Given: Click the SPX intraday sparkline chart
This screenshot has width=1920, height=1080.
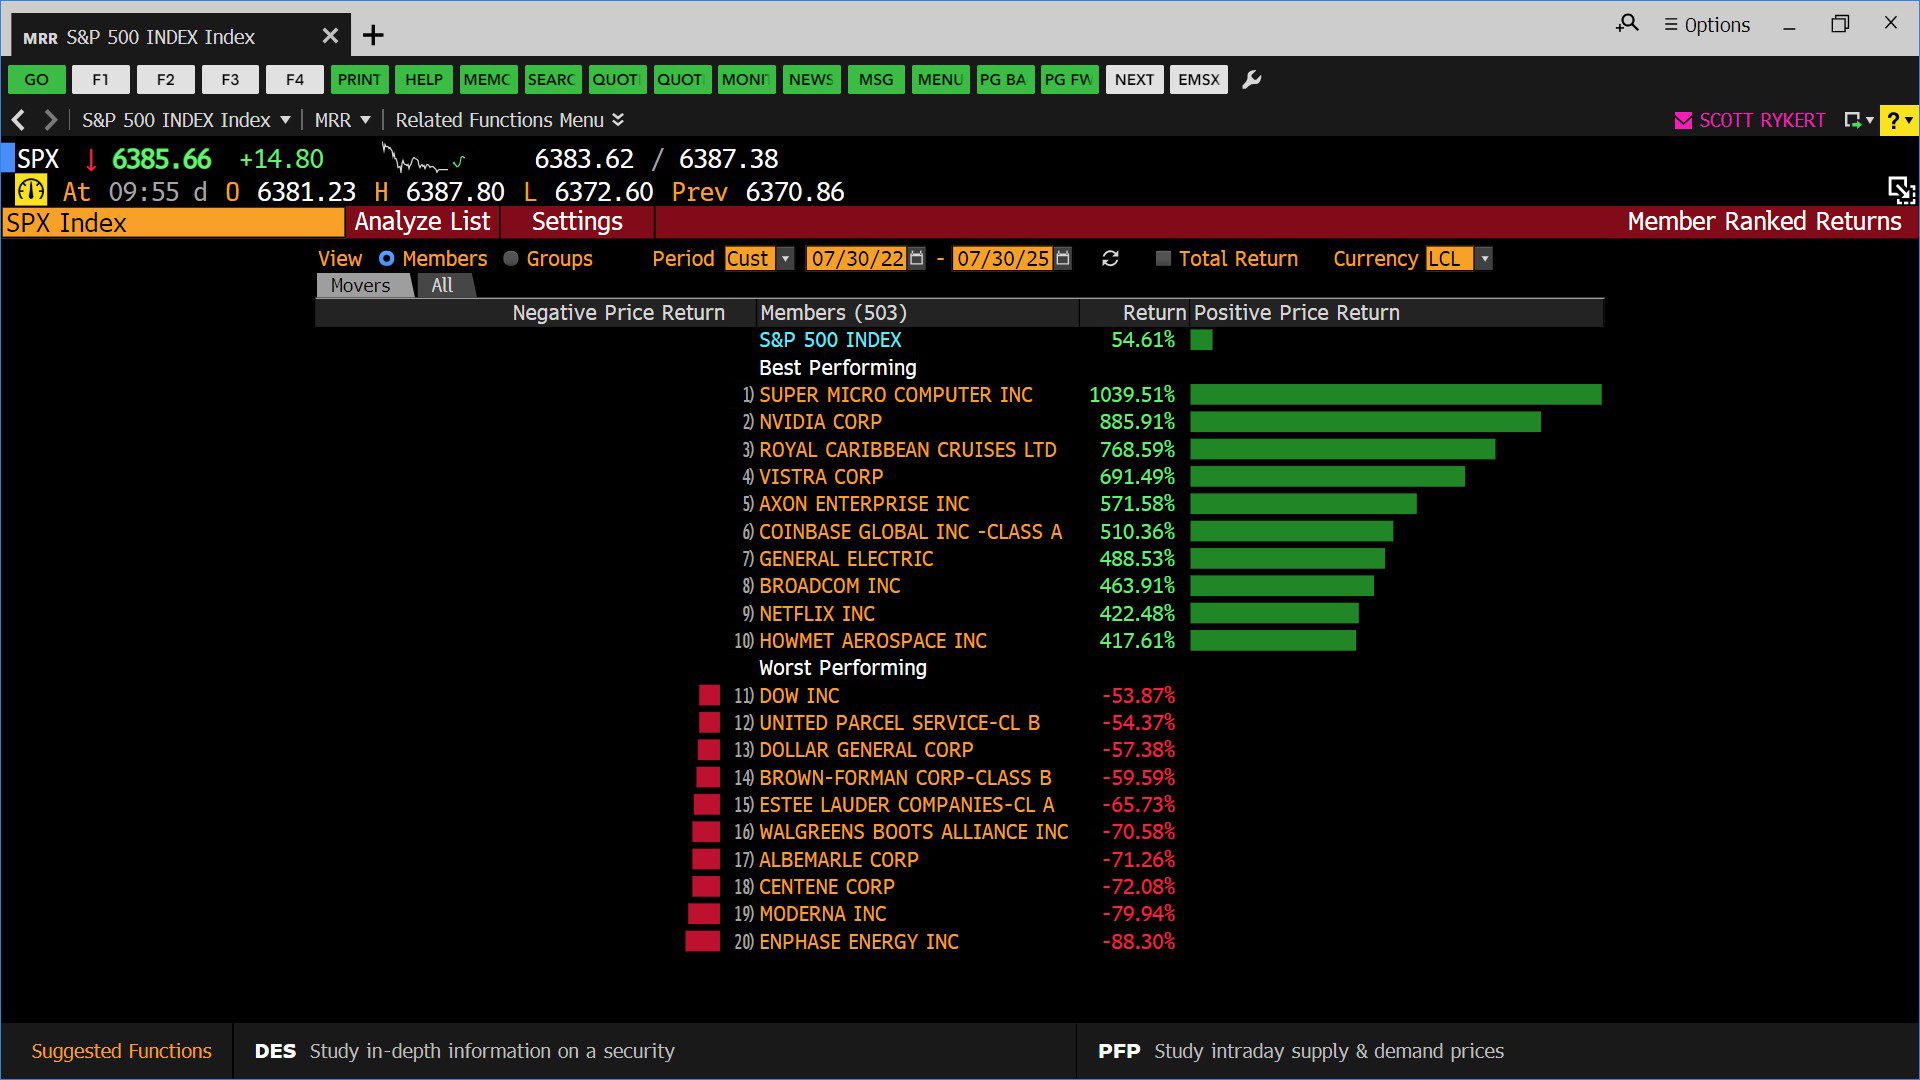Looking at the screenshot, I should [424, 159].
